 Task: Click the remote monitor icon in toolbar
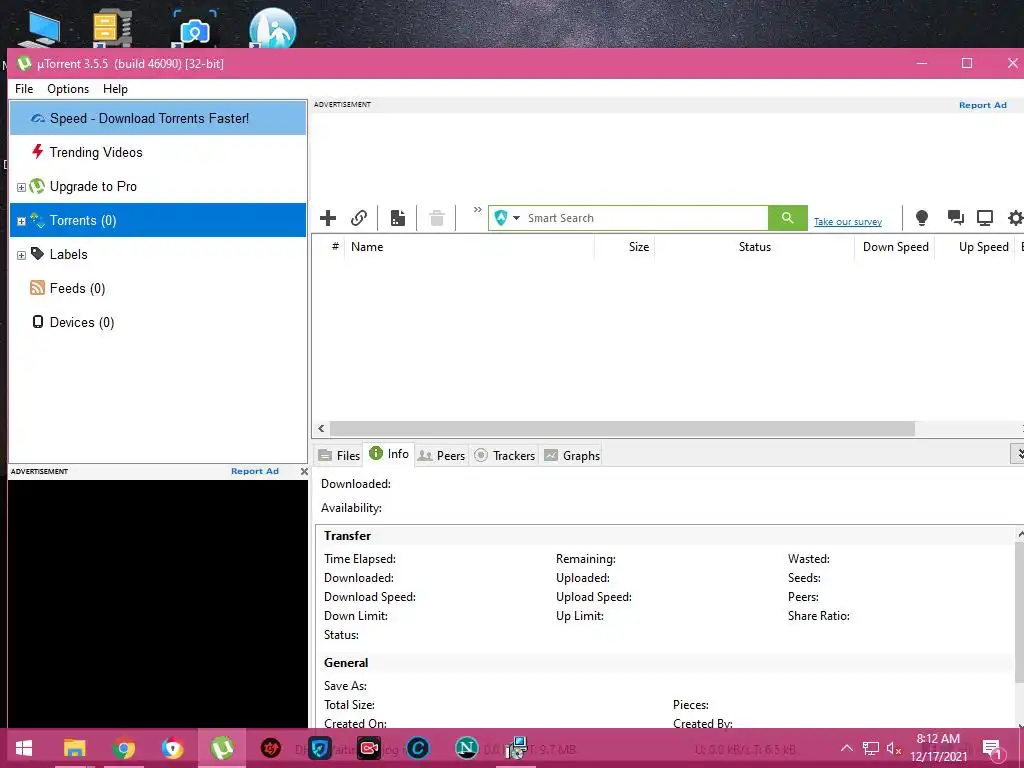click(x=985, y=218)
